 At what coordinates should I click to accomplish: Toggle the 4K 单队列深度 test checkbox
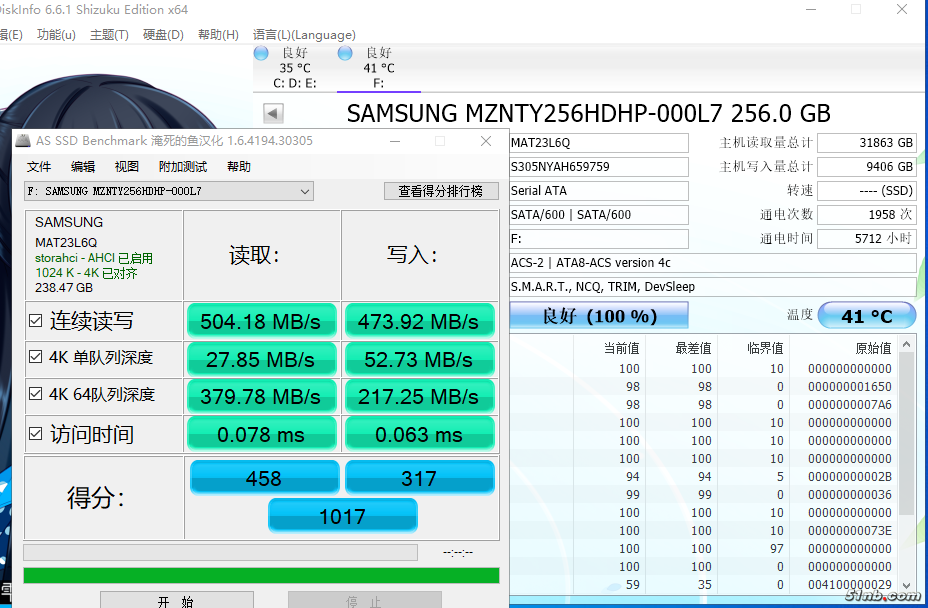pos(36,356)
